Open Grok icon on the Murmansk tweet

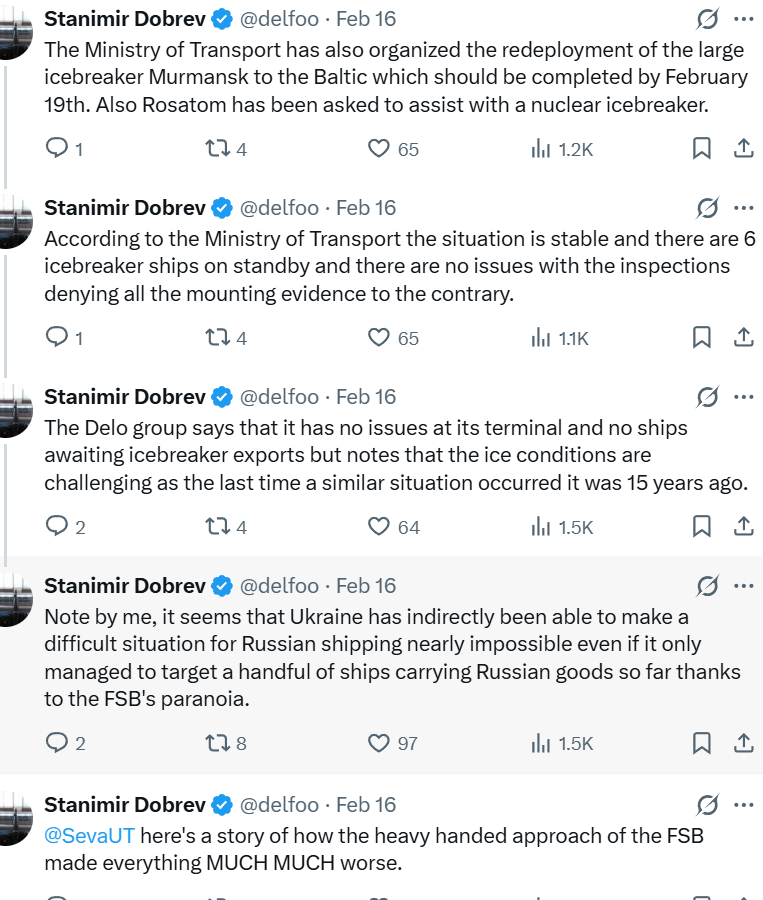[x=707, y=19]
